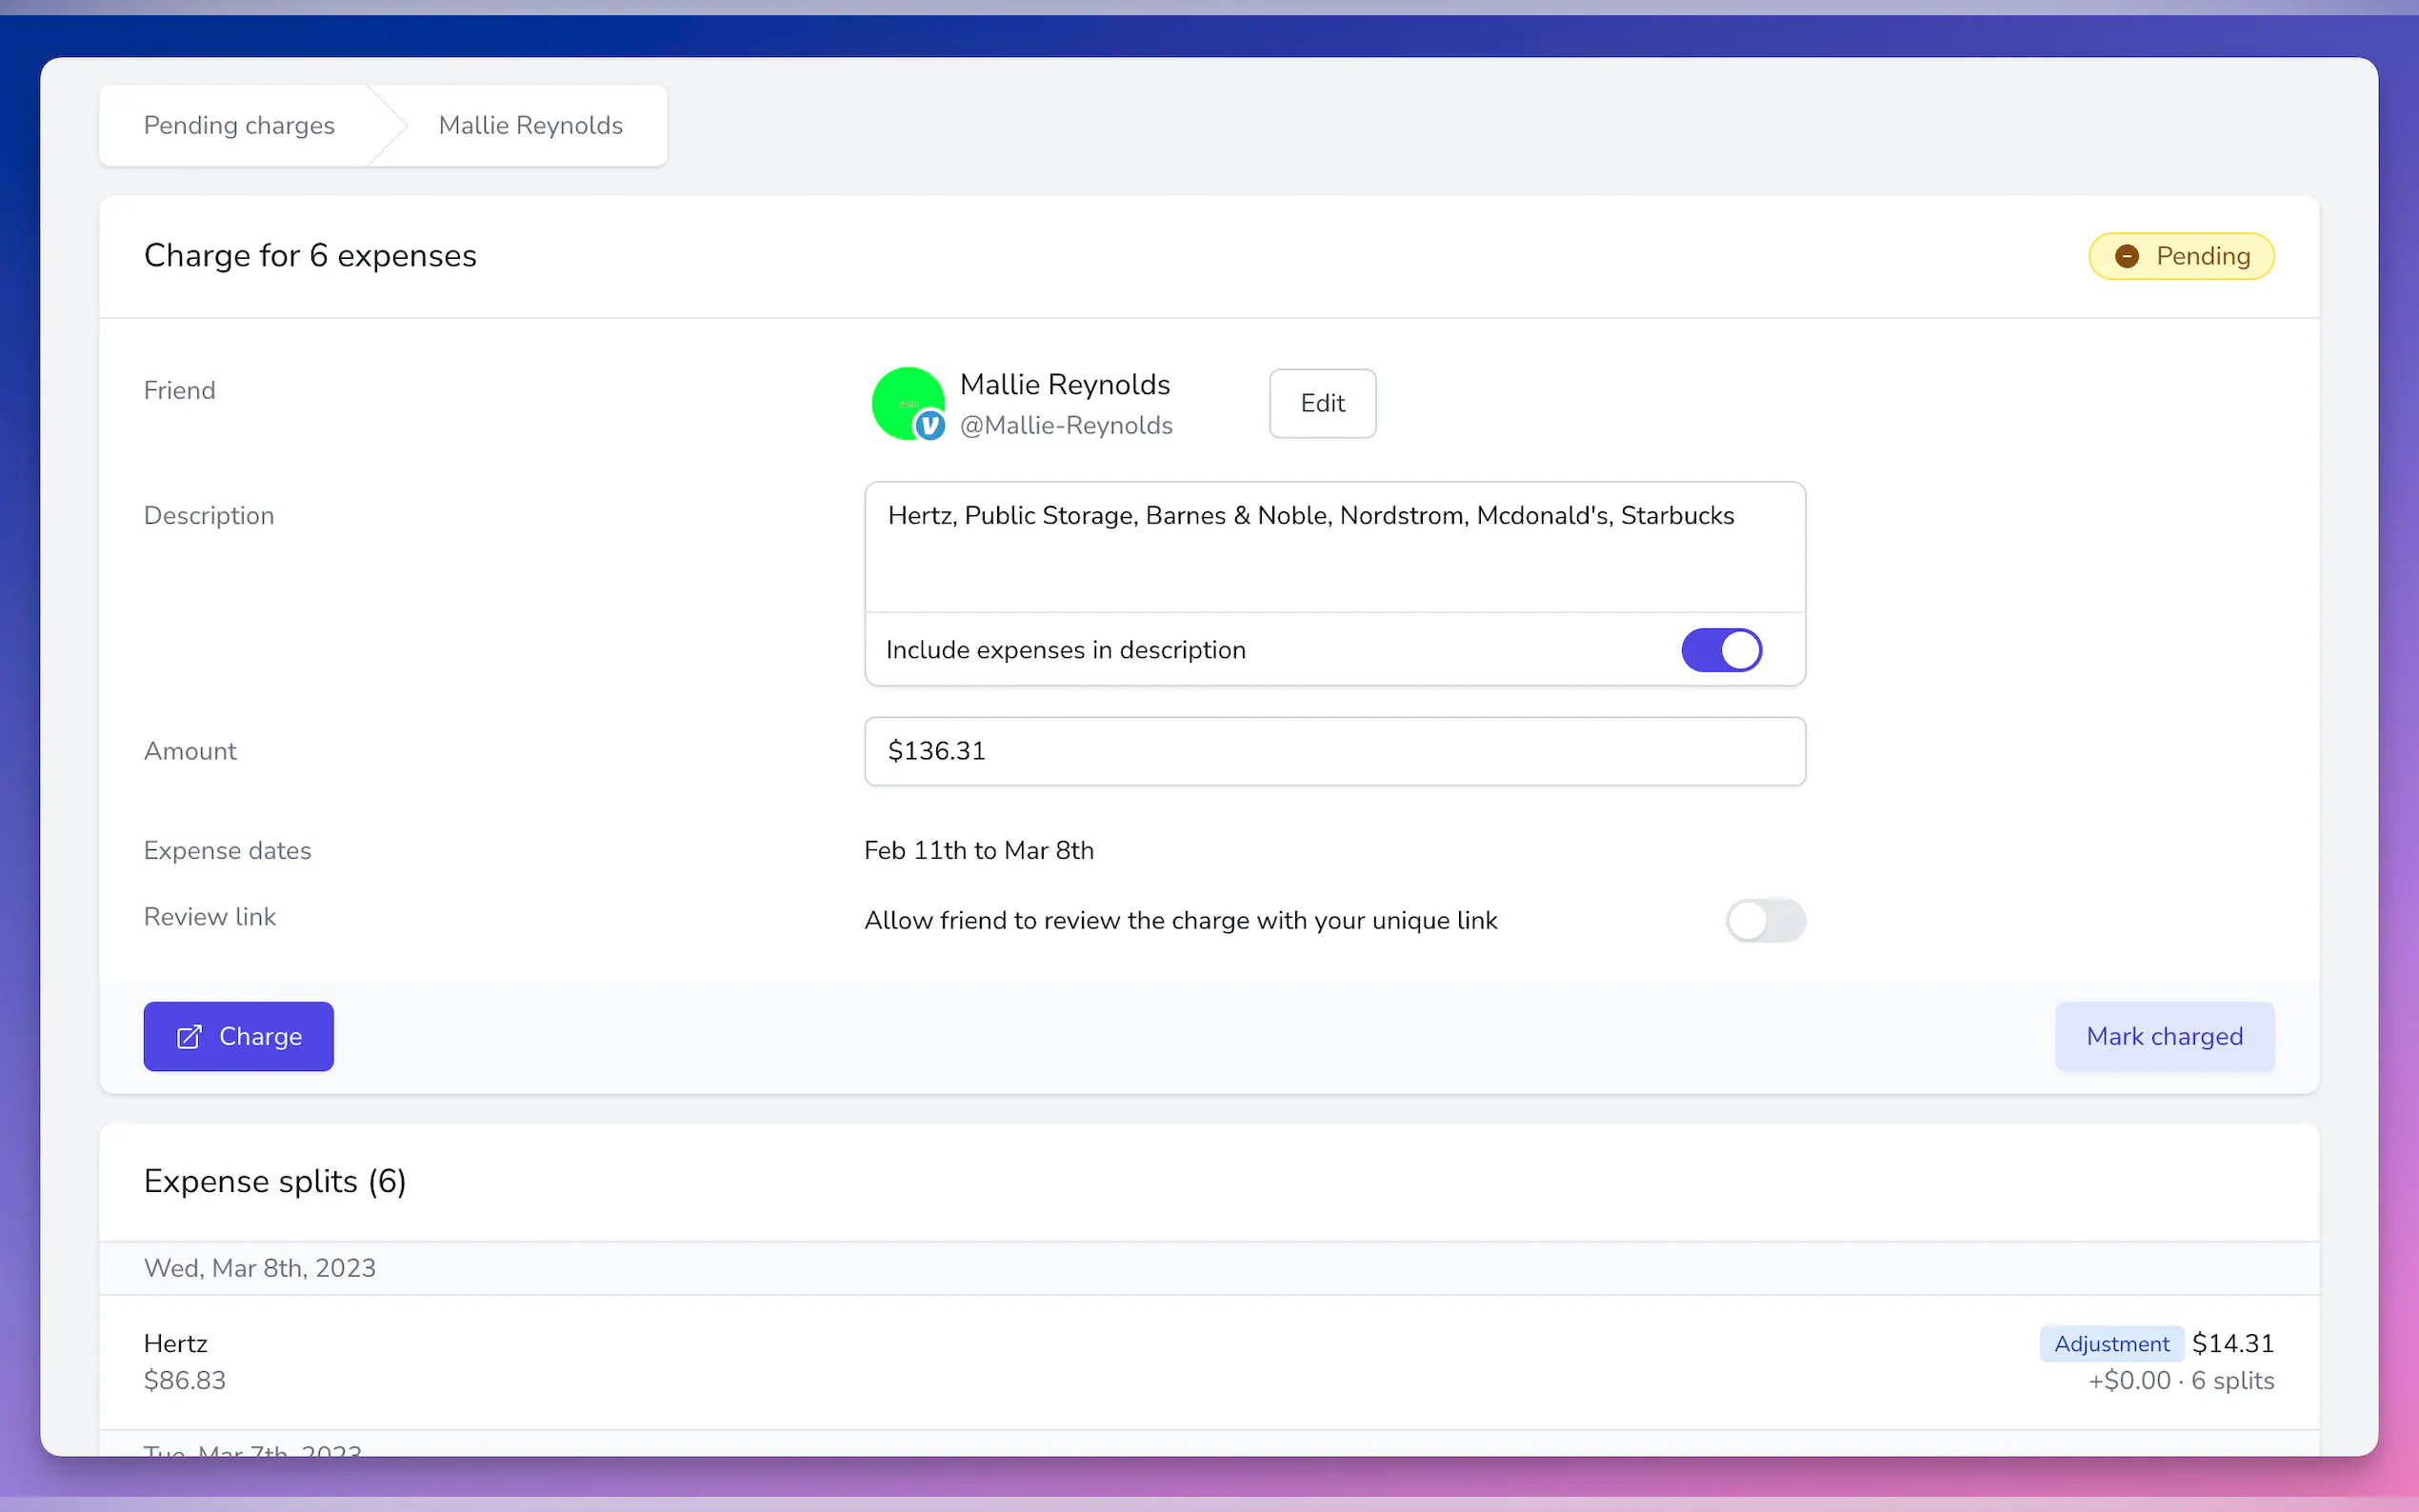This screenshot has height=1512, width=2419.
Task: Select Mallie Reynolds breadcrumb item
Action: click(x=530, y=126)
